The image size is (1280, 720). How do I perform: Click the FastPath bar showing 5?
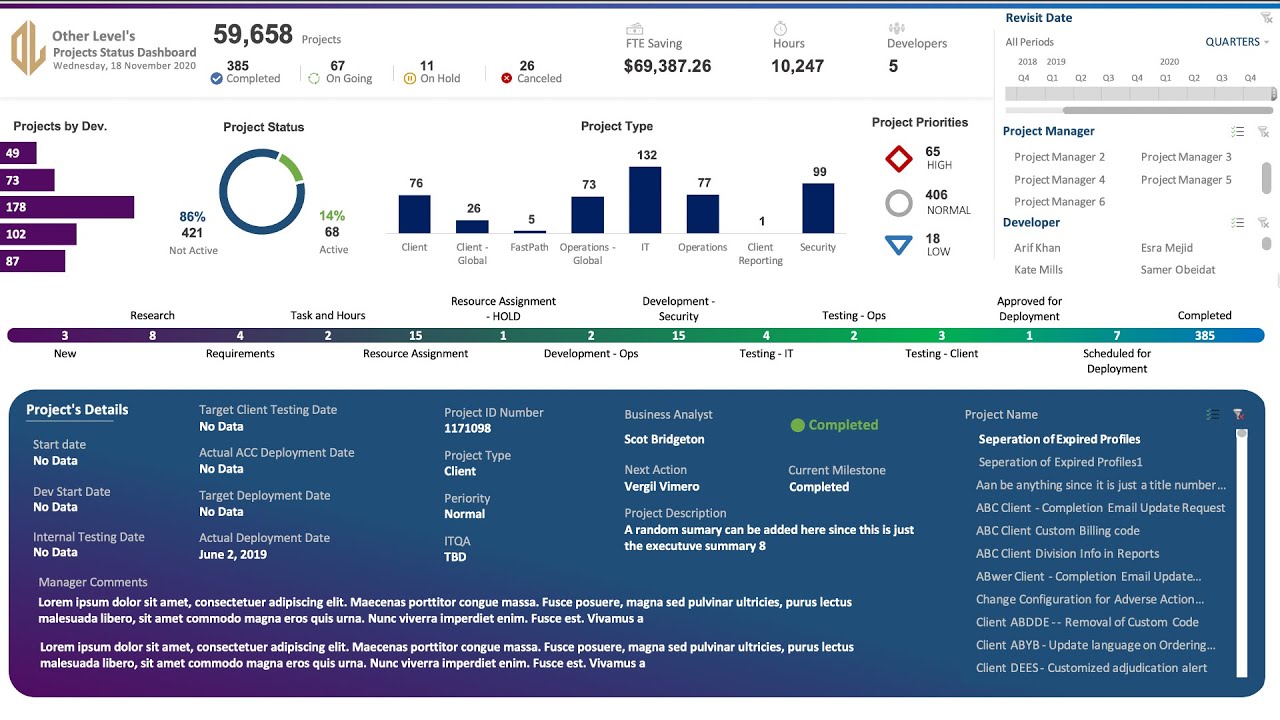pyautogui.click(x=530, y=232)
